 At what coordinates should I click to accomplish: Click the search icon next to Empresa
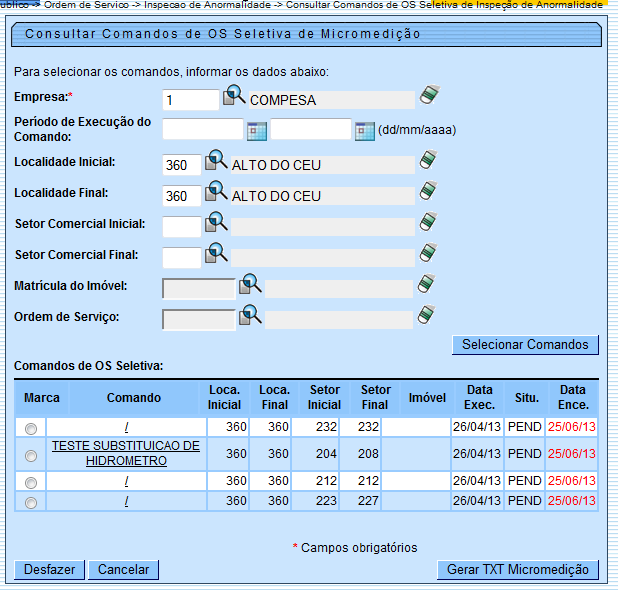(x=234, y=97)
